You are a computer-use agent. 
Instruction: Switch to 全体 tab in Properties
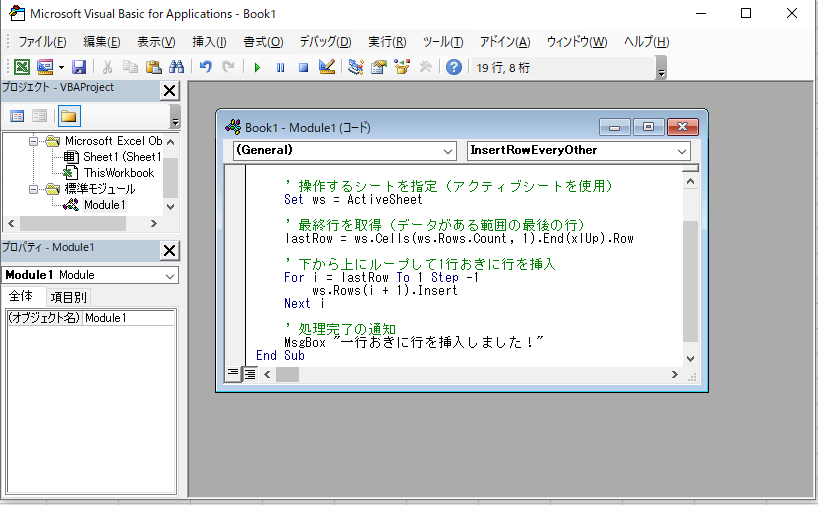point(21,296)
